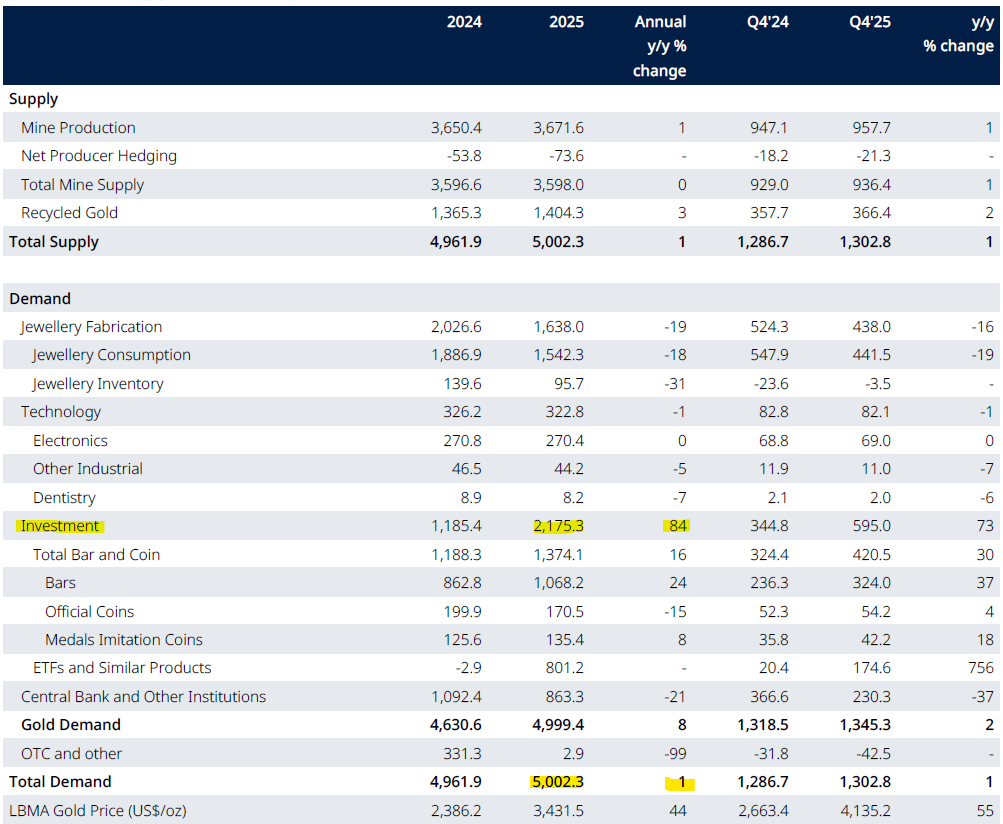
Task: Select the Q4'25 column header
Action: click(x=868, y=22)
